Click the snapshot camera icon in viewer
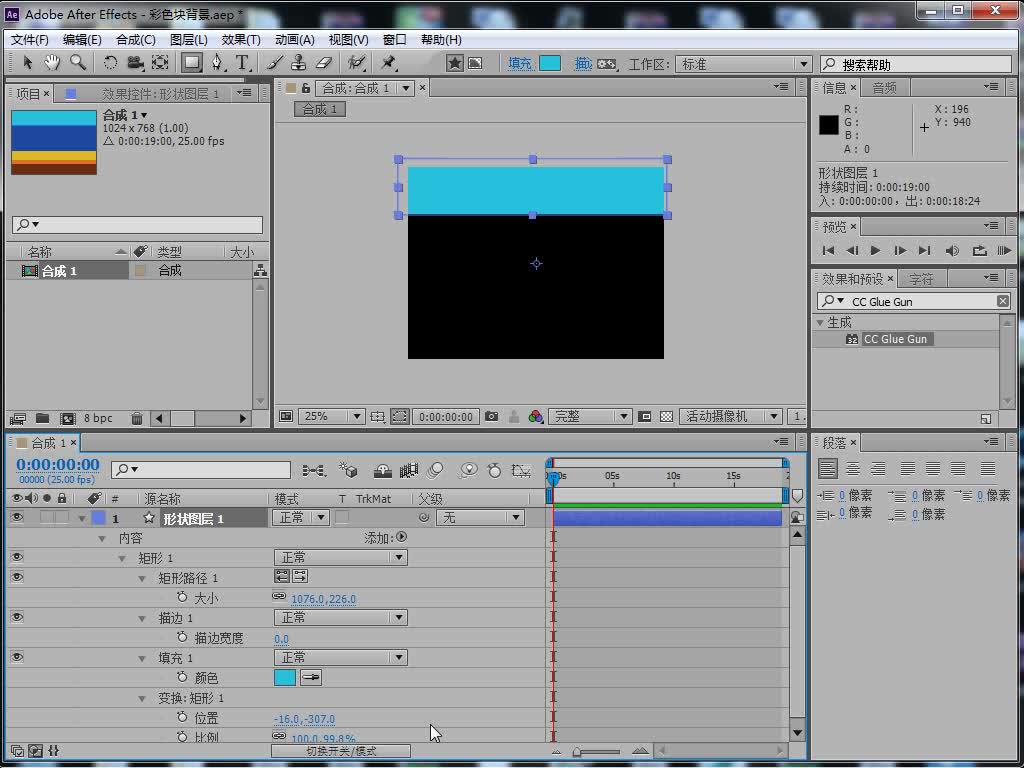Viewport: 1024px width, 768px height. (x=492, y=417)
